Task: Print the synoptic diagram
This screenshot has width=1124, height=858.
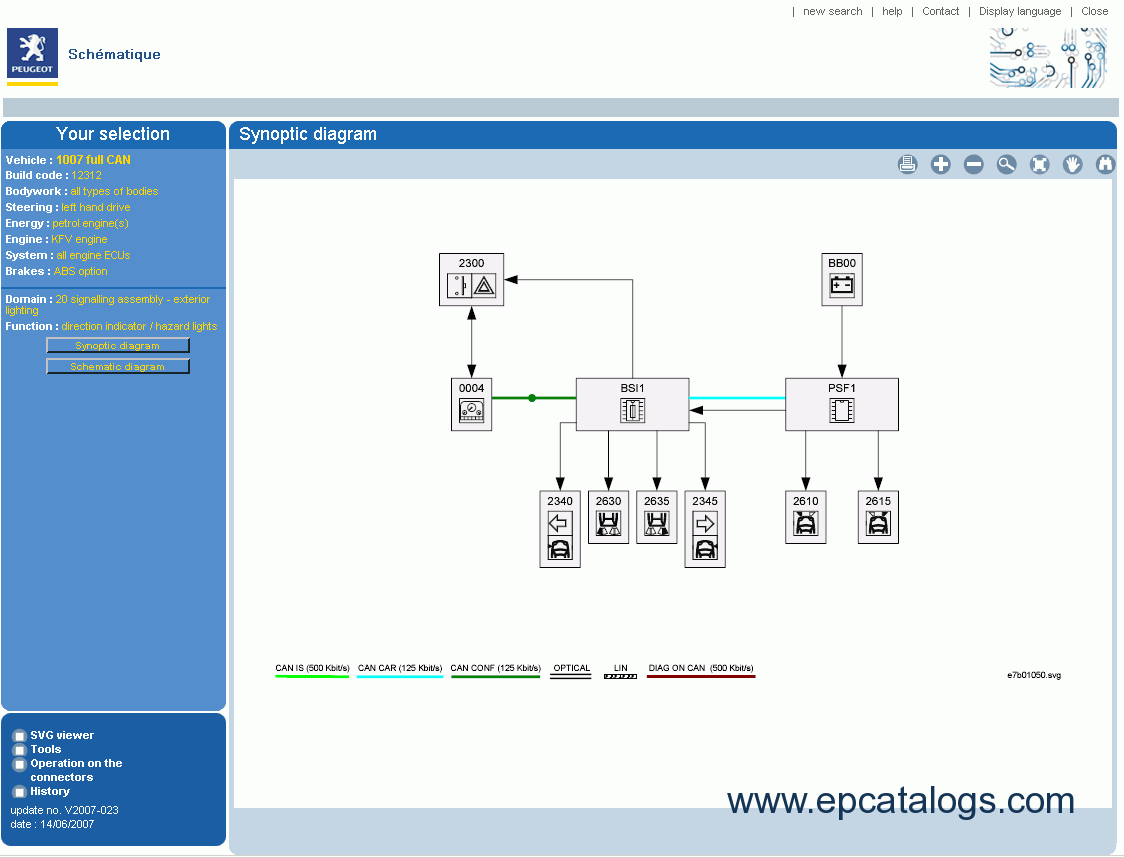Action: pyautogui.click(x=907, y=165)
